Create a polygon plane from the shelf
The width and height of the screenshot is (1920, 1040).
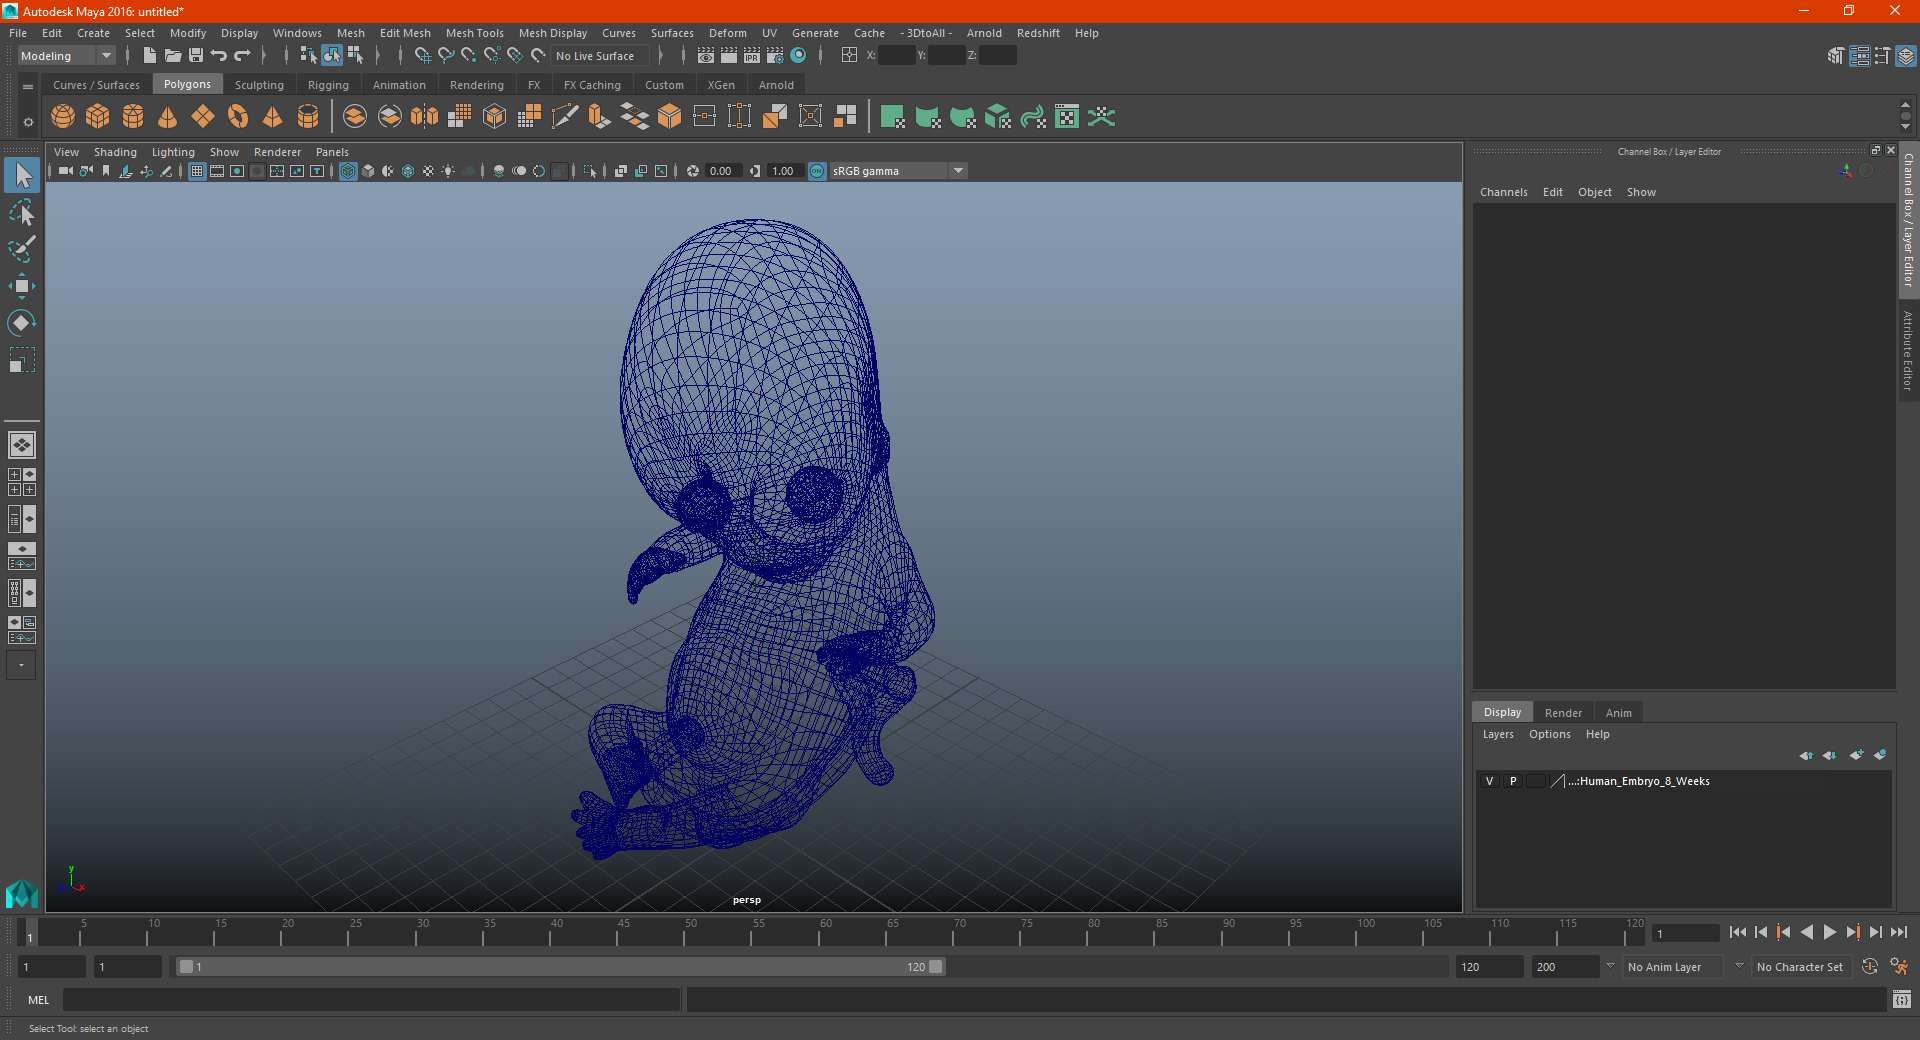tap(203, 117)
